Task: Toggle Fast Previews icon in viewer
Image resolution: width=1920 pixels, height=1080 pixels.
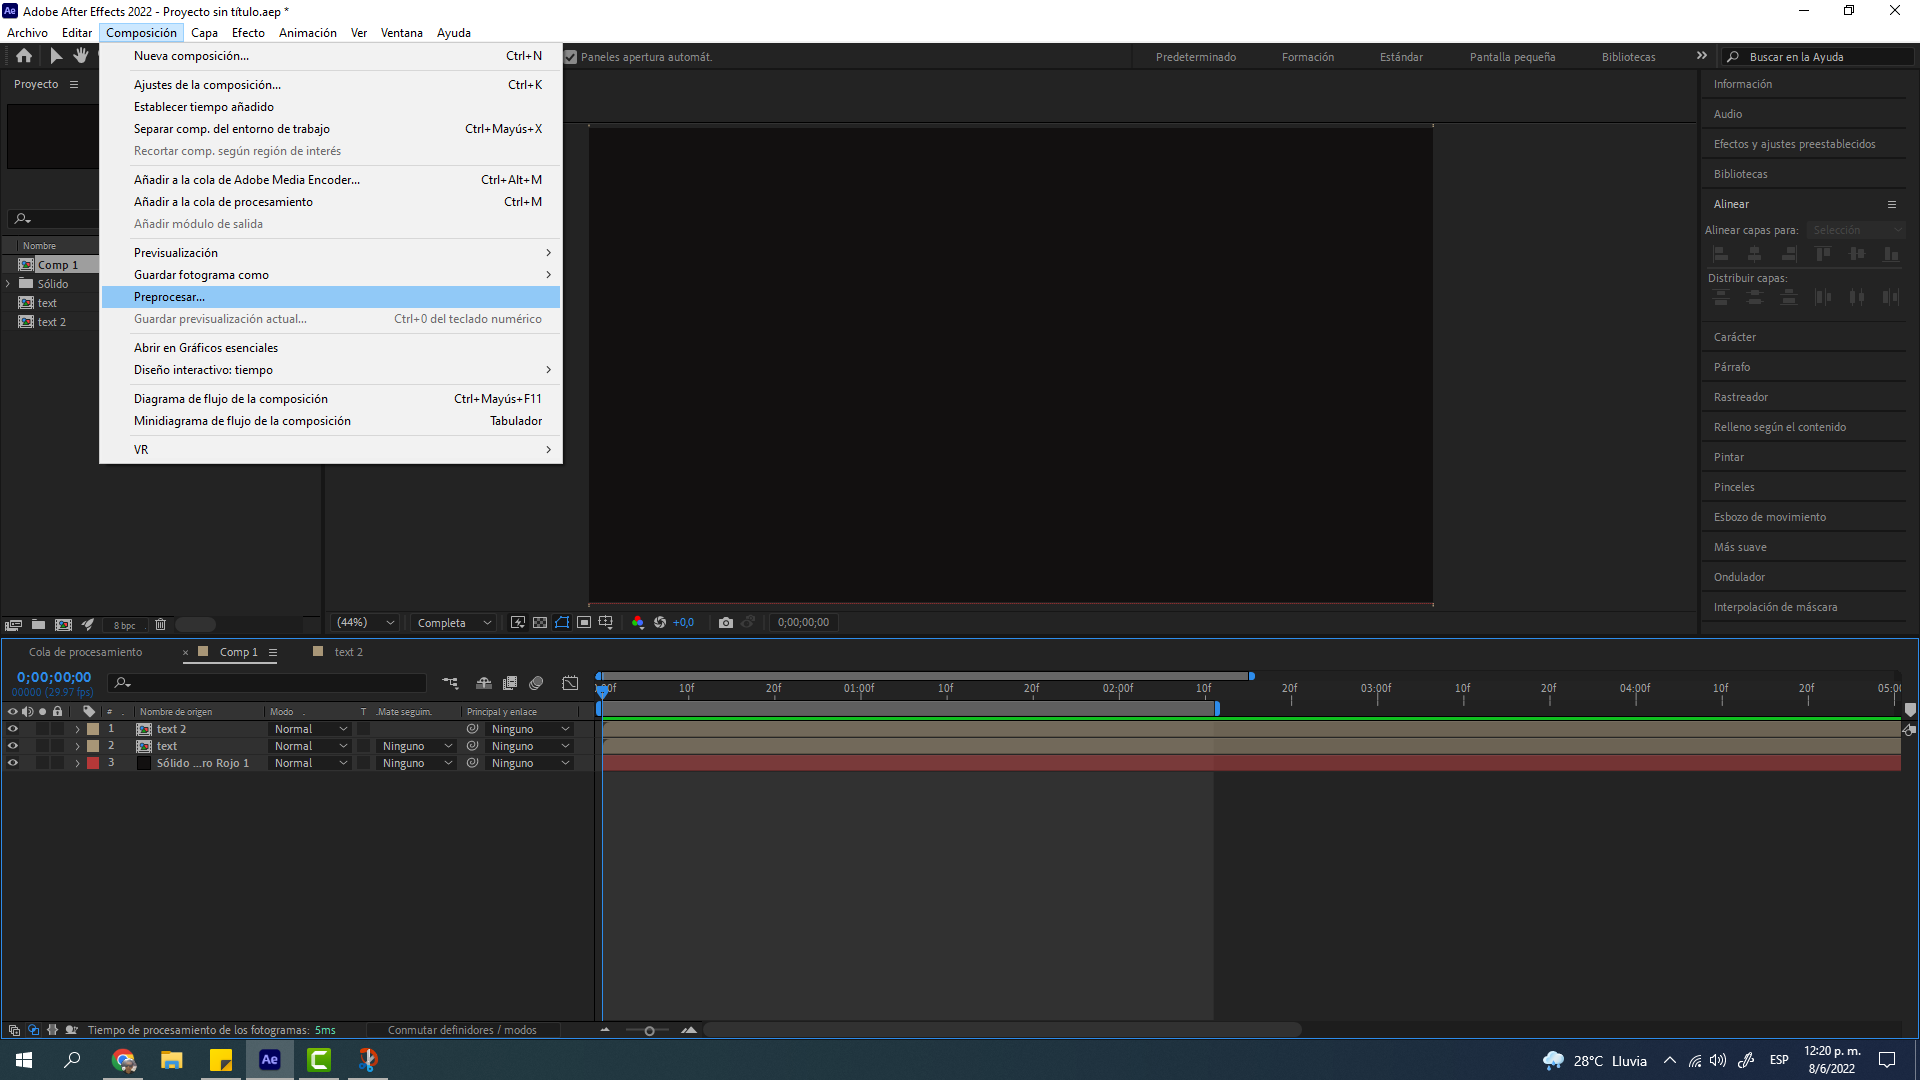Action: (x=518, y=622)
